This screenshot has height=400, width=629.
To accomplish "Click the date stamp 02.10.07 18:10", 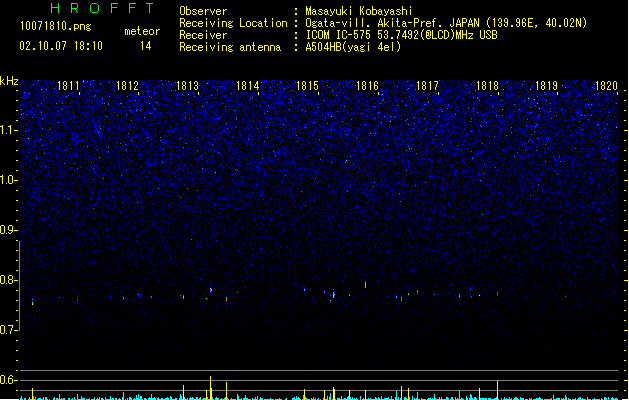I will pos(61,46).
